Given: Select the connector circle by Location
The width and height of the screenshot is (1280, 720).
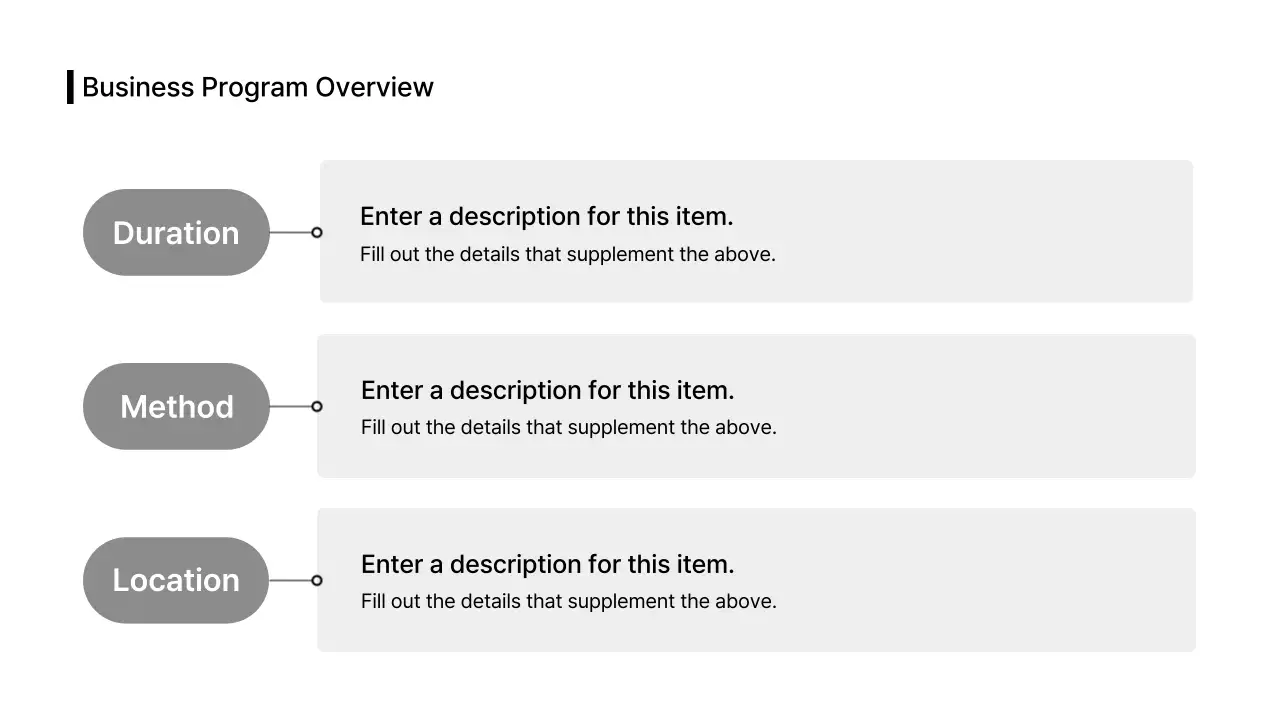Looking at the screenshot, I should pos(317,580).
